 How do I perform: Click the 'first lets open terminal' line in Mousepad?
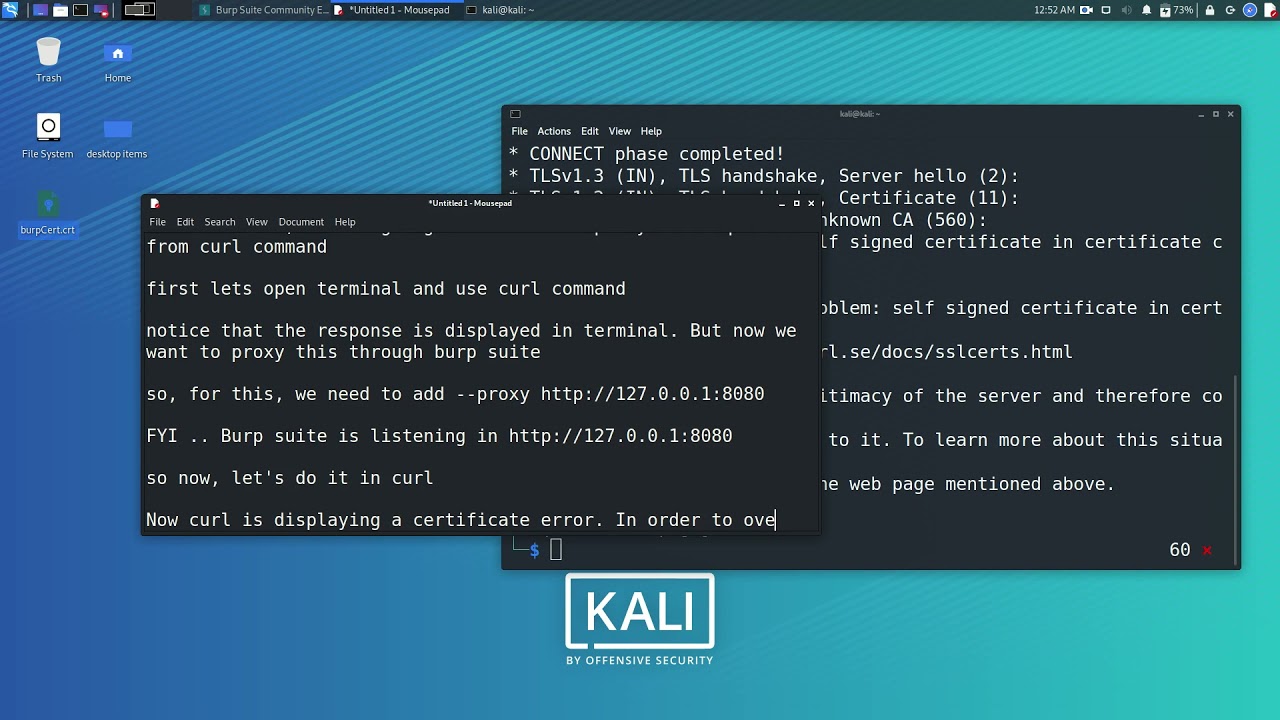[386, 289]
